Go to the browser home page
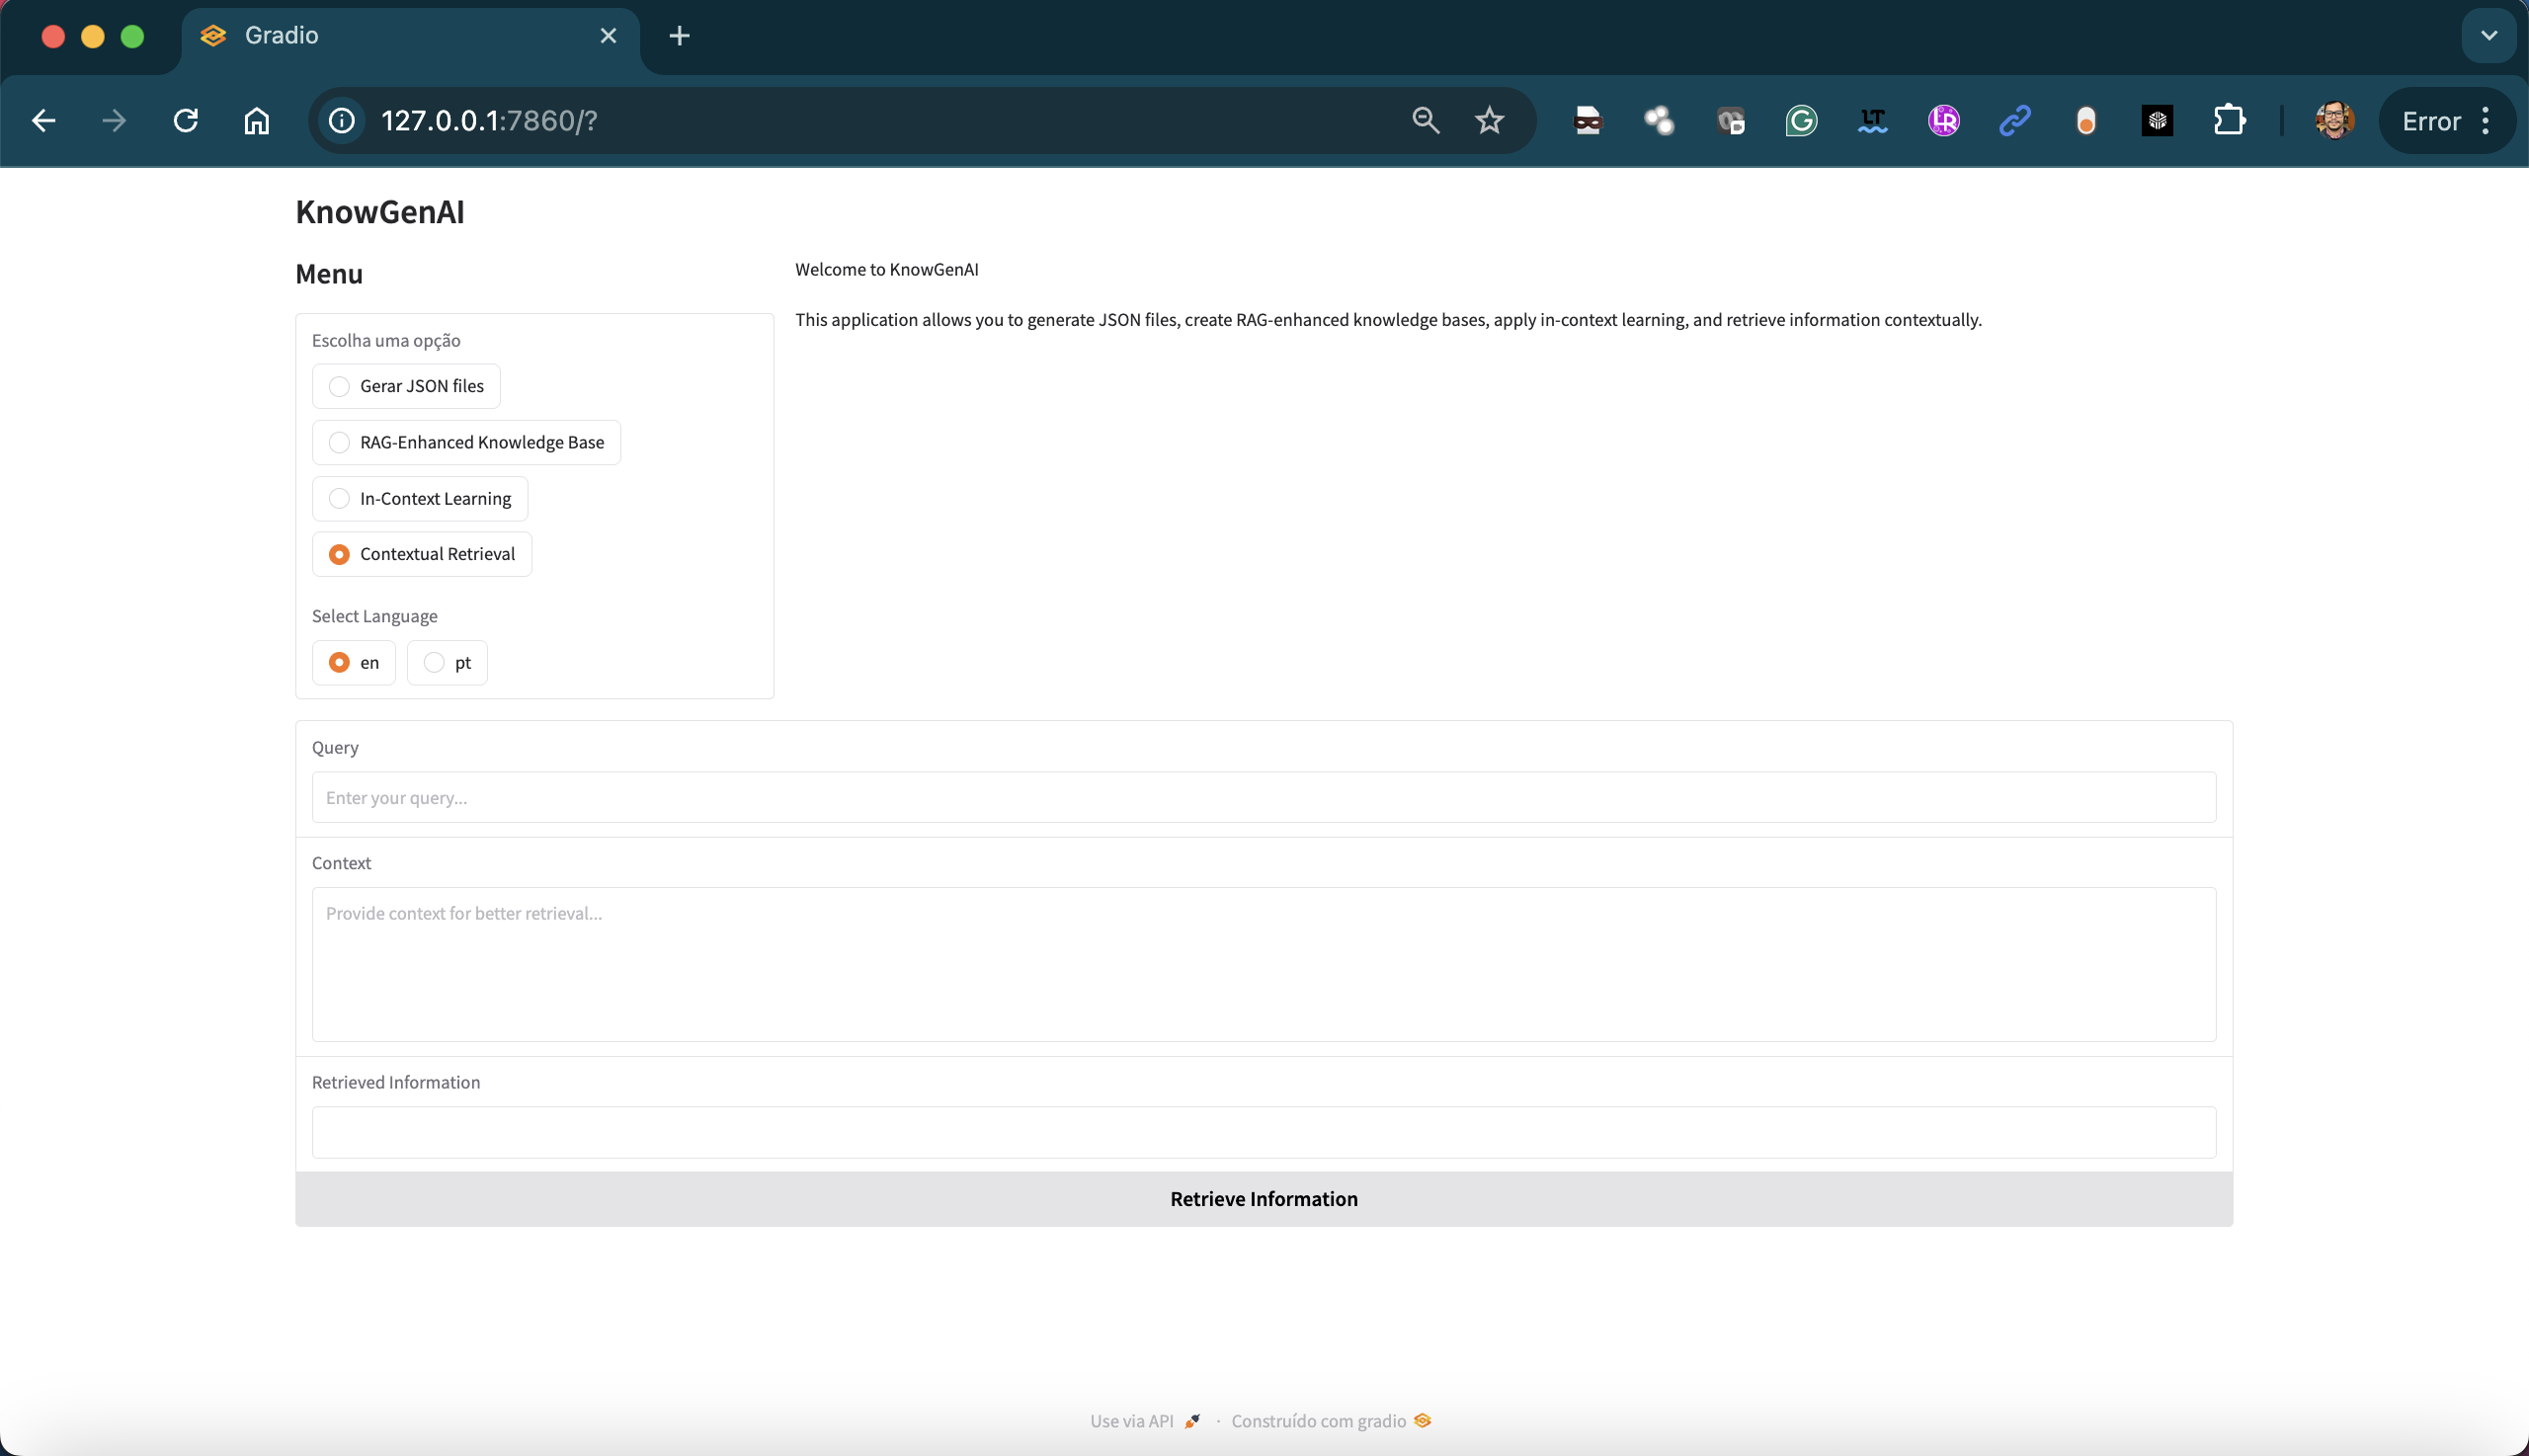 click(257, 121)
